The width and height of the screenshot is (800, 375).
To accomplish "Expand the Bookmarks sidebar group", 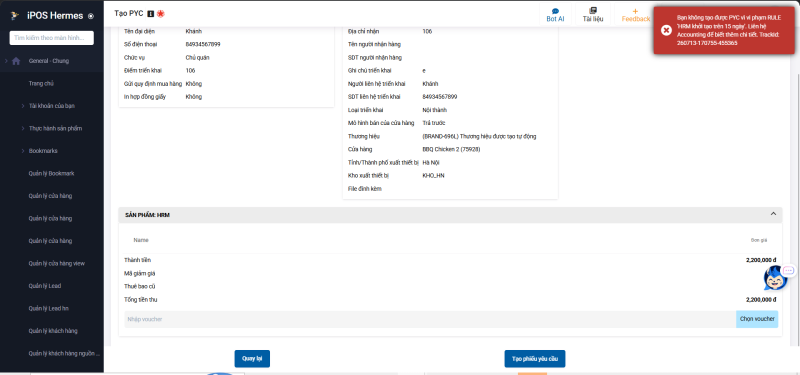I will point(43,151).
